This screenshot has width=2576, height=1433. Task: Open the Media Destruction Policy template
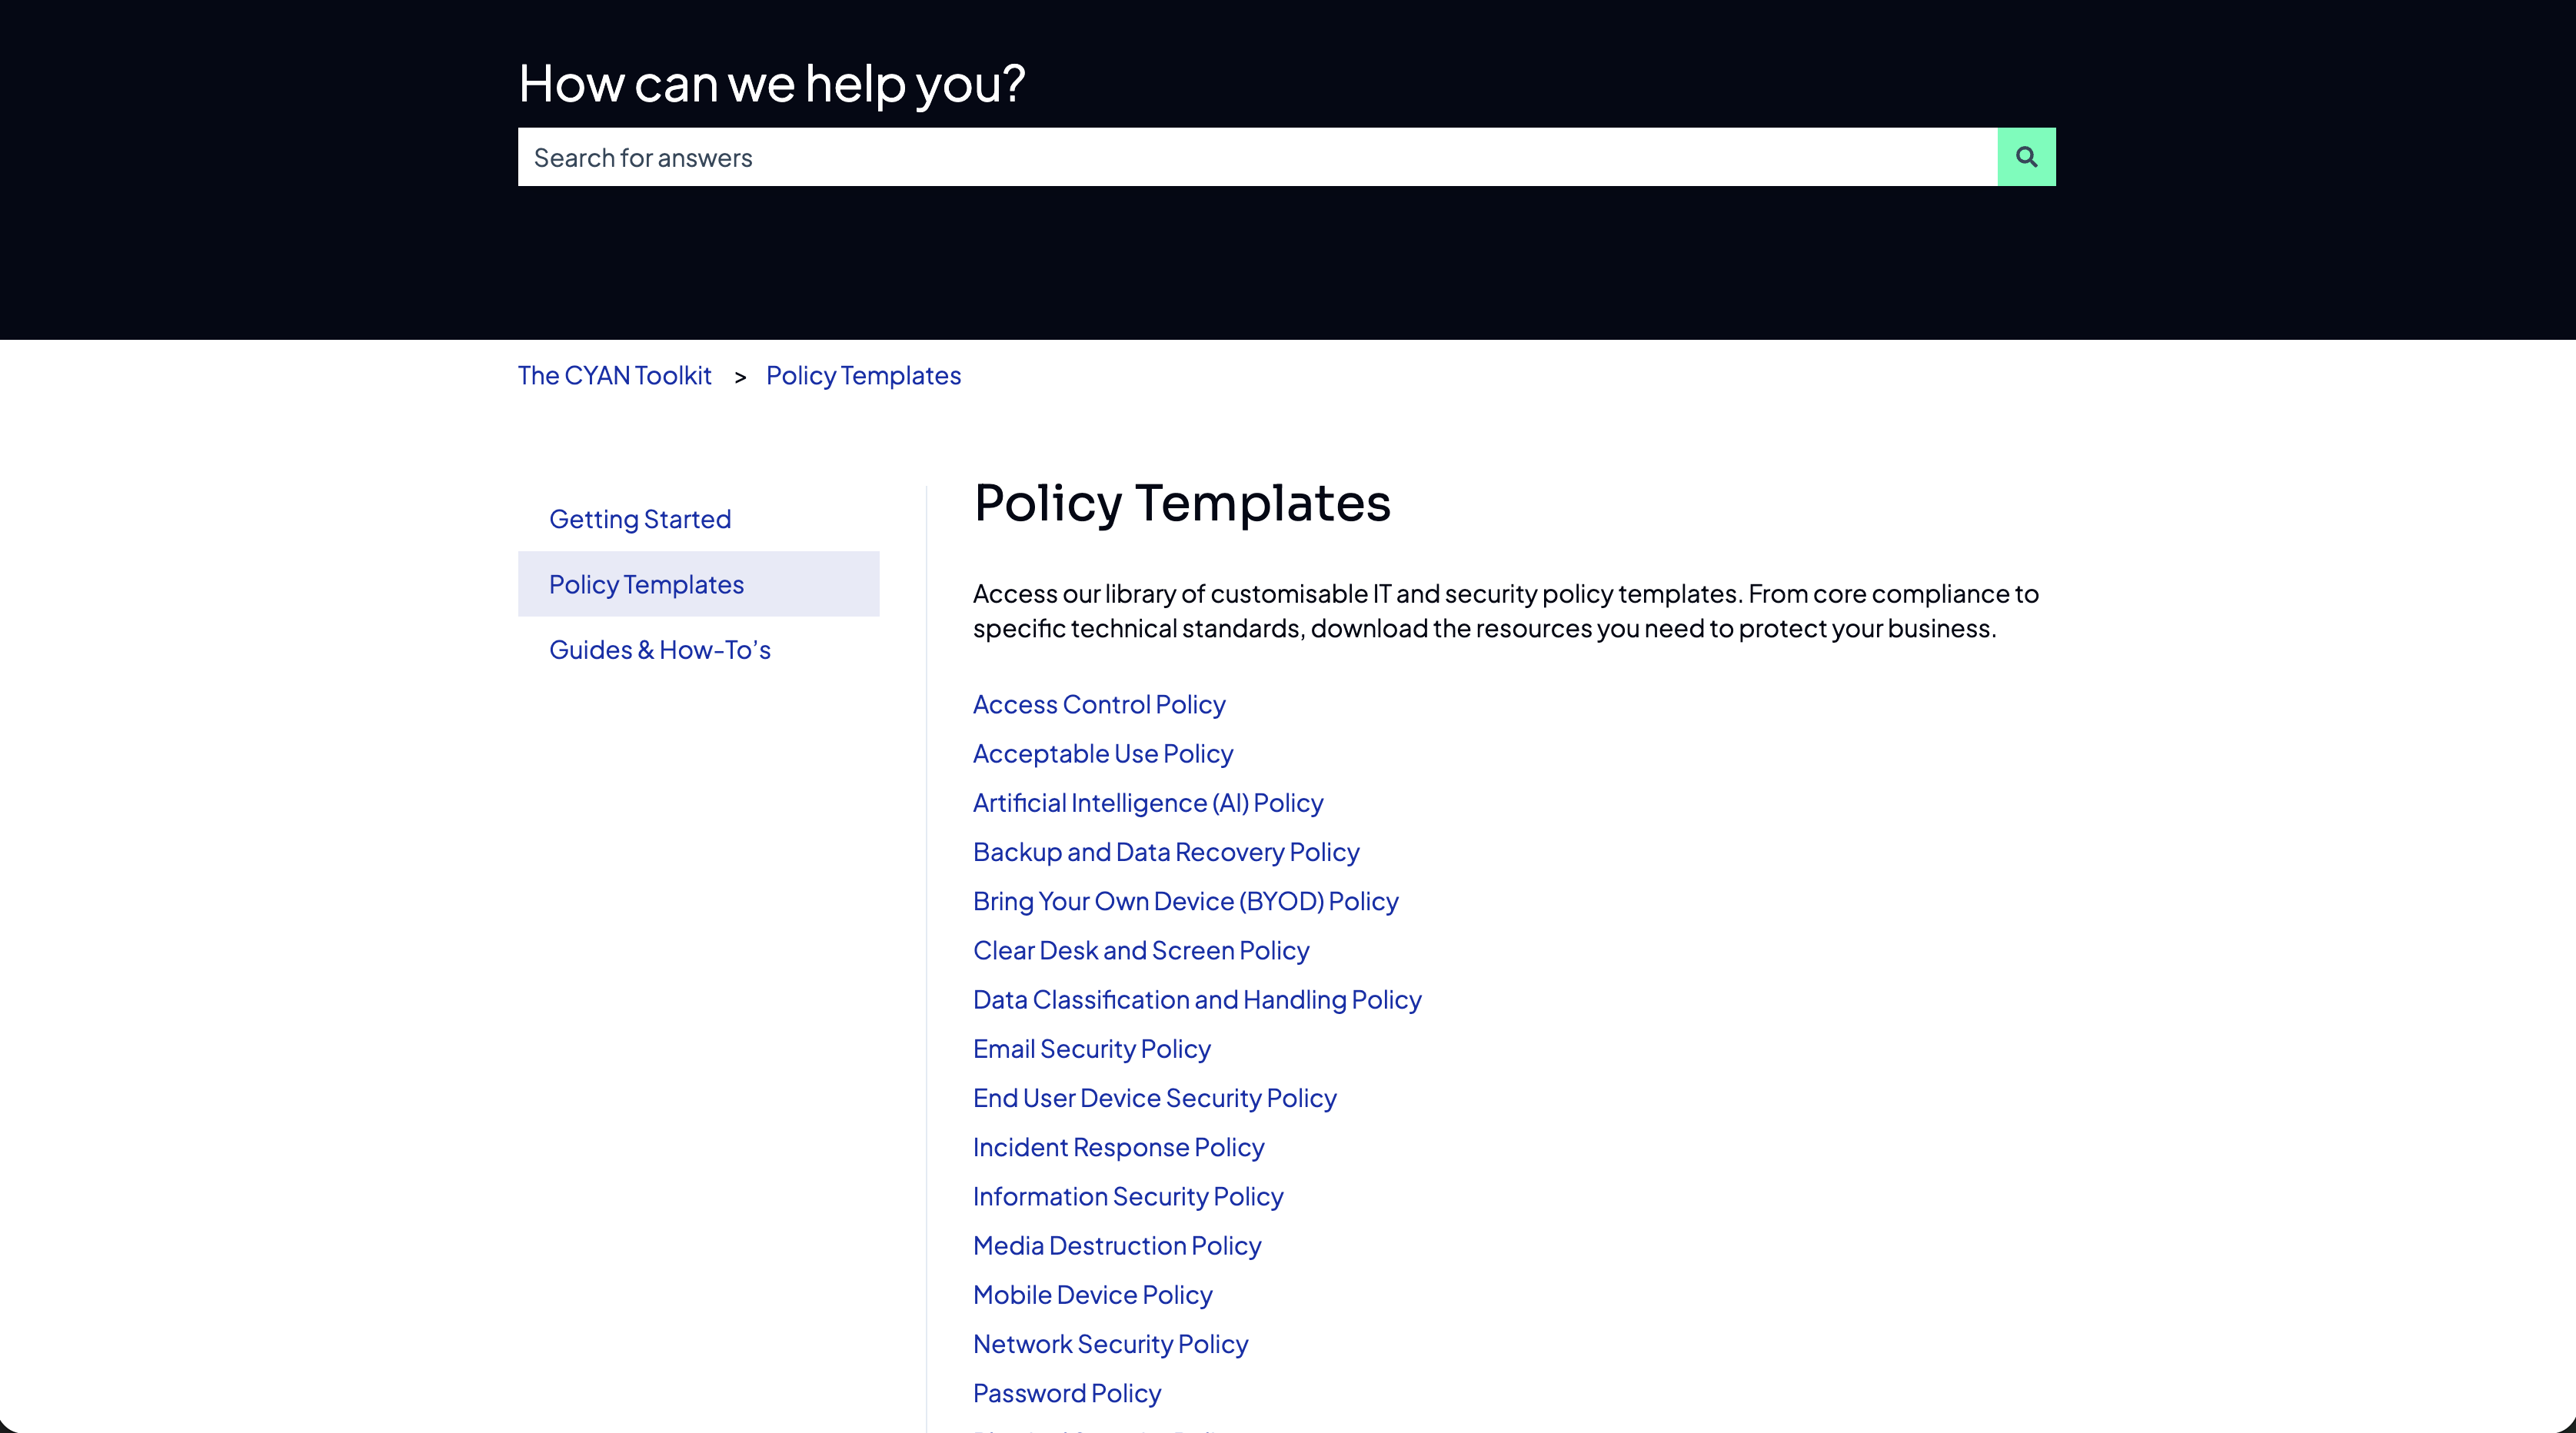tap(1116, 1245)
